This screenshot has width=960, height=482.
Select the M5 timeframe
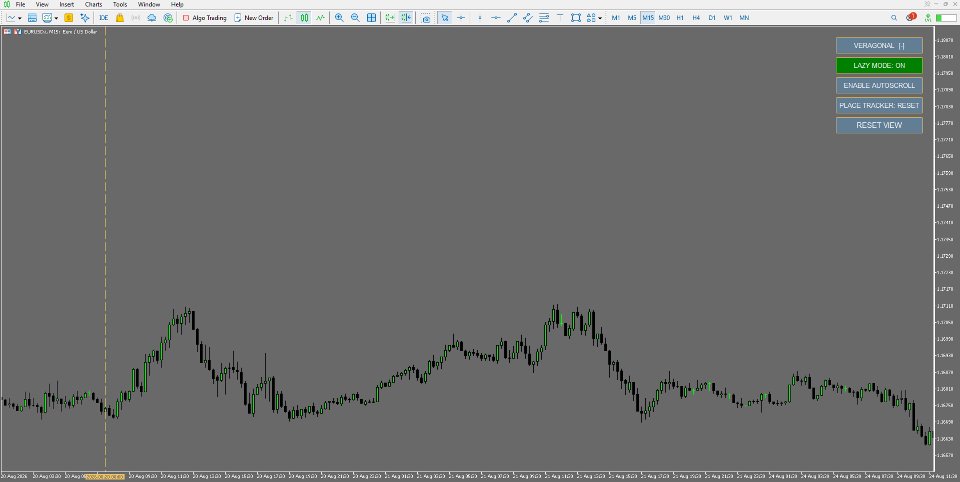click(x=632, y=18)
